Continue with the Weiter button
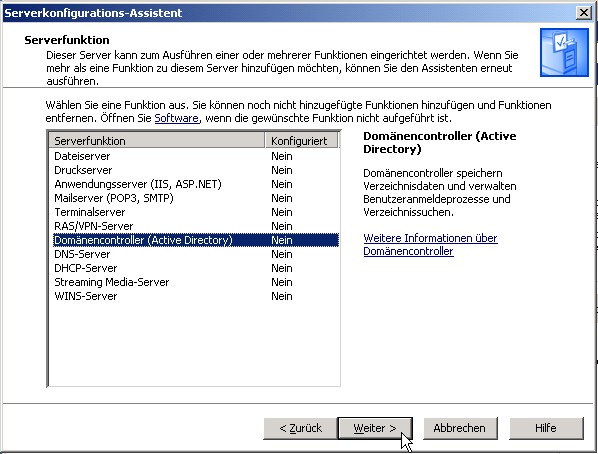Image resolution: width=598 pixels, height=454 pixels. pos(375,428)
